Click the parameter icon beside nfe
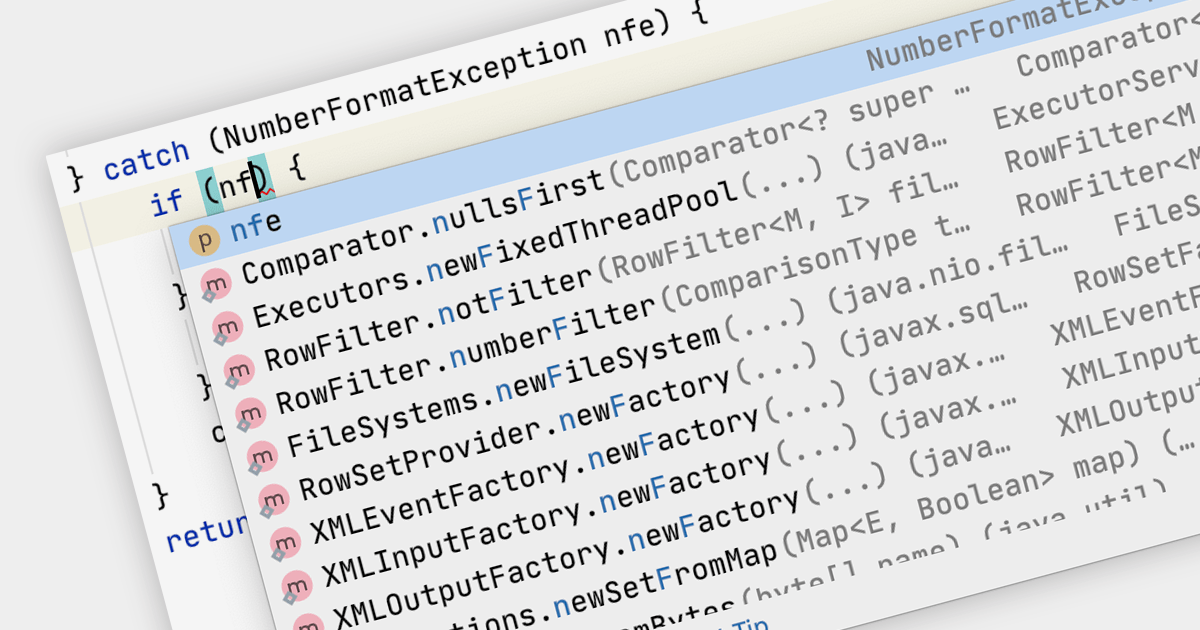This screenshot has height=630, width=1200. pos(206,240)
